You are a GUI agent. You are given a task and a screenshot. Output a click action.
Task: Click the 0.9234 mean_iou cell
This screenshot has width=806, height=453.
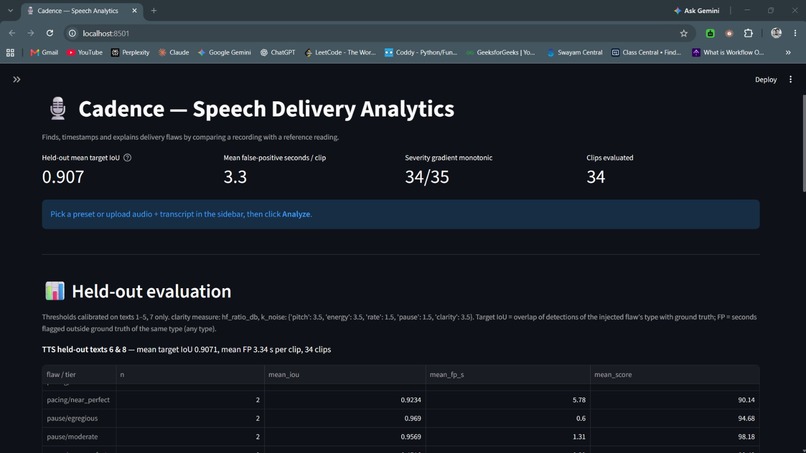pyautogui.click(x=345, y=400)
